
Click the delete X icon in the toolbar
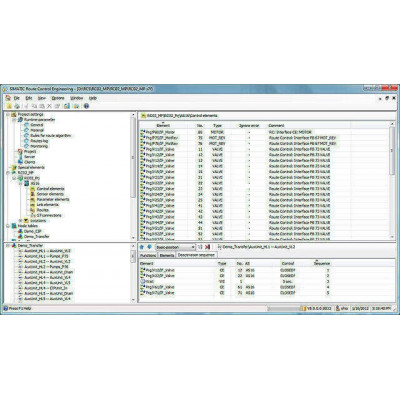coord(49,106)
